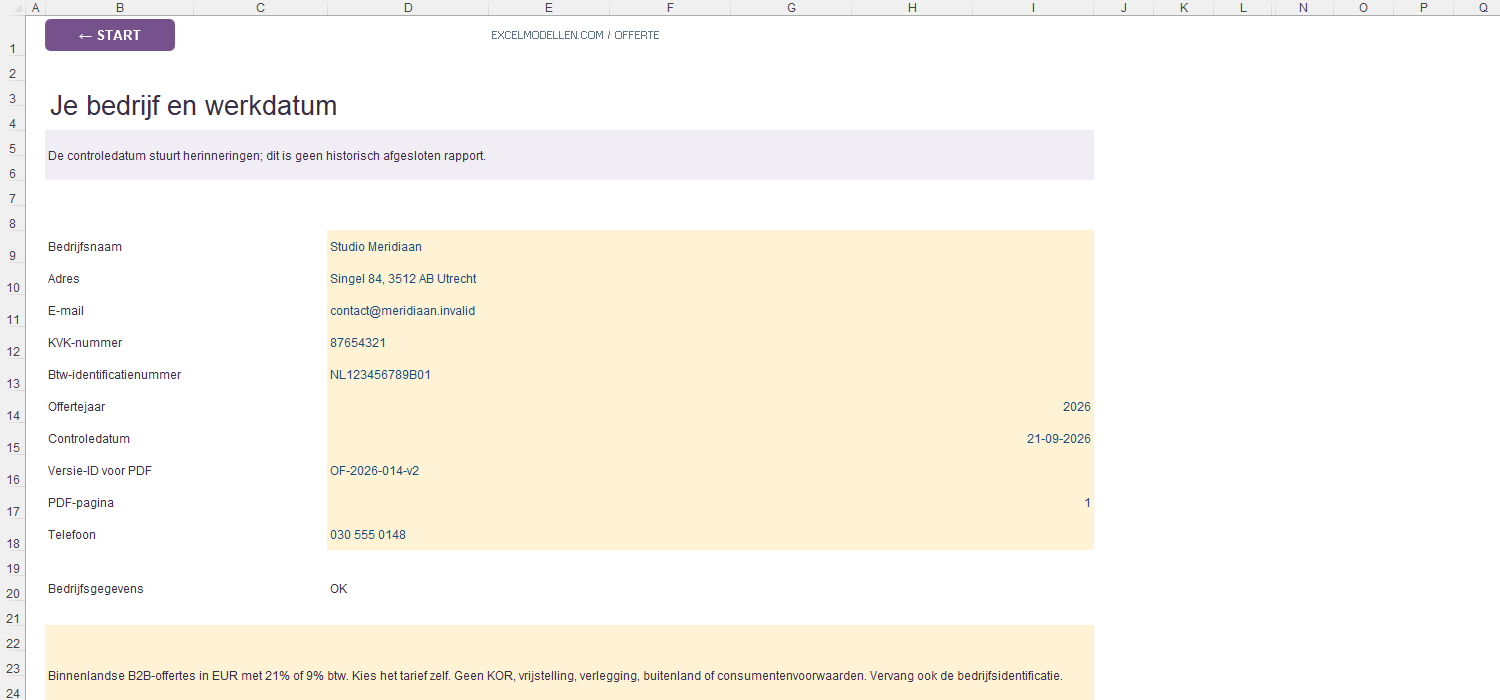
Task: Select row 20 header
Action: coord(13,590)
